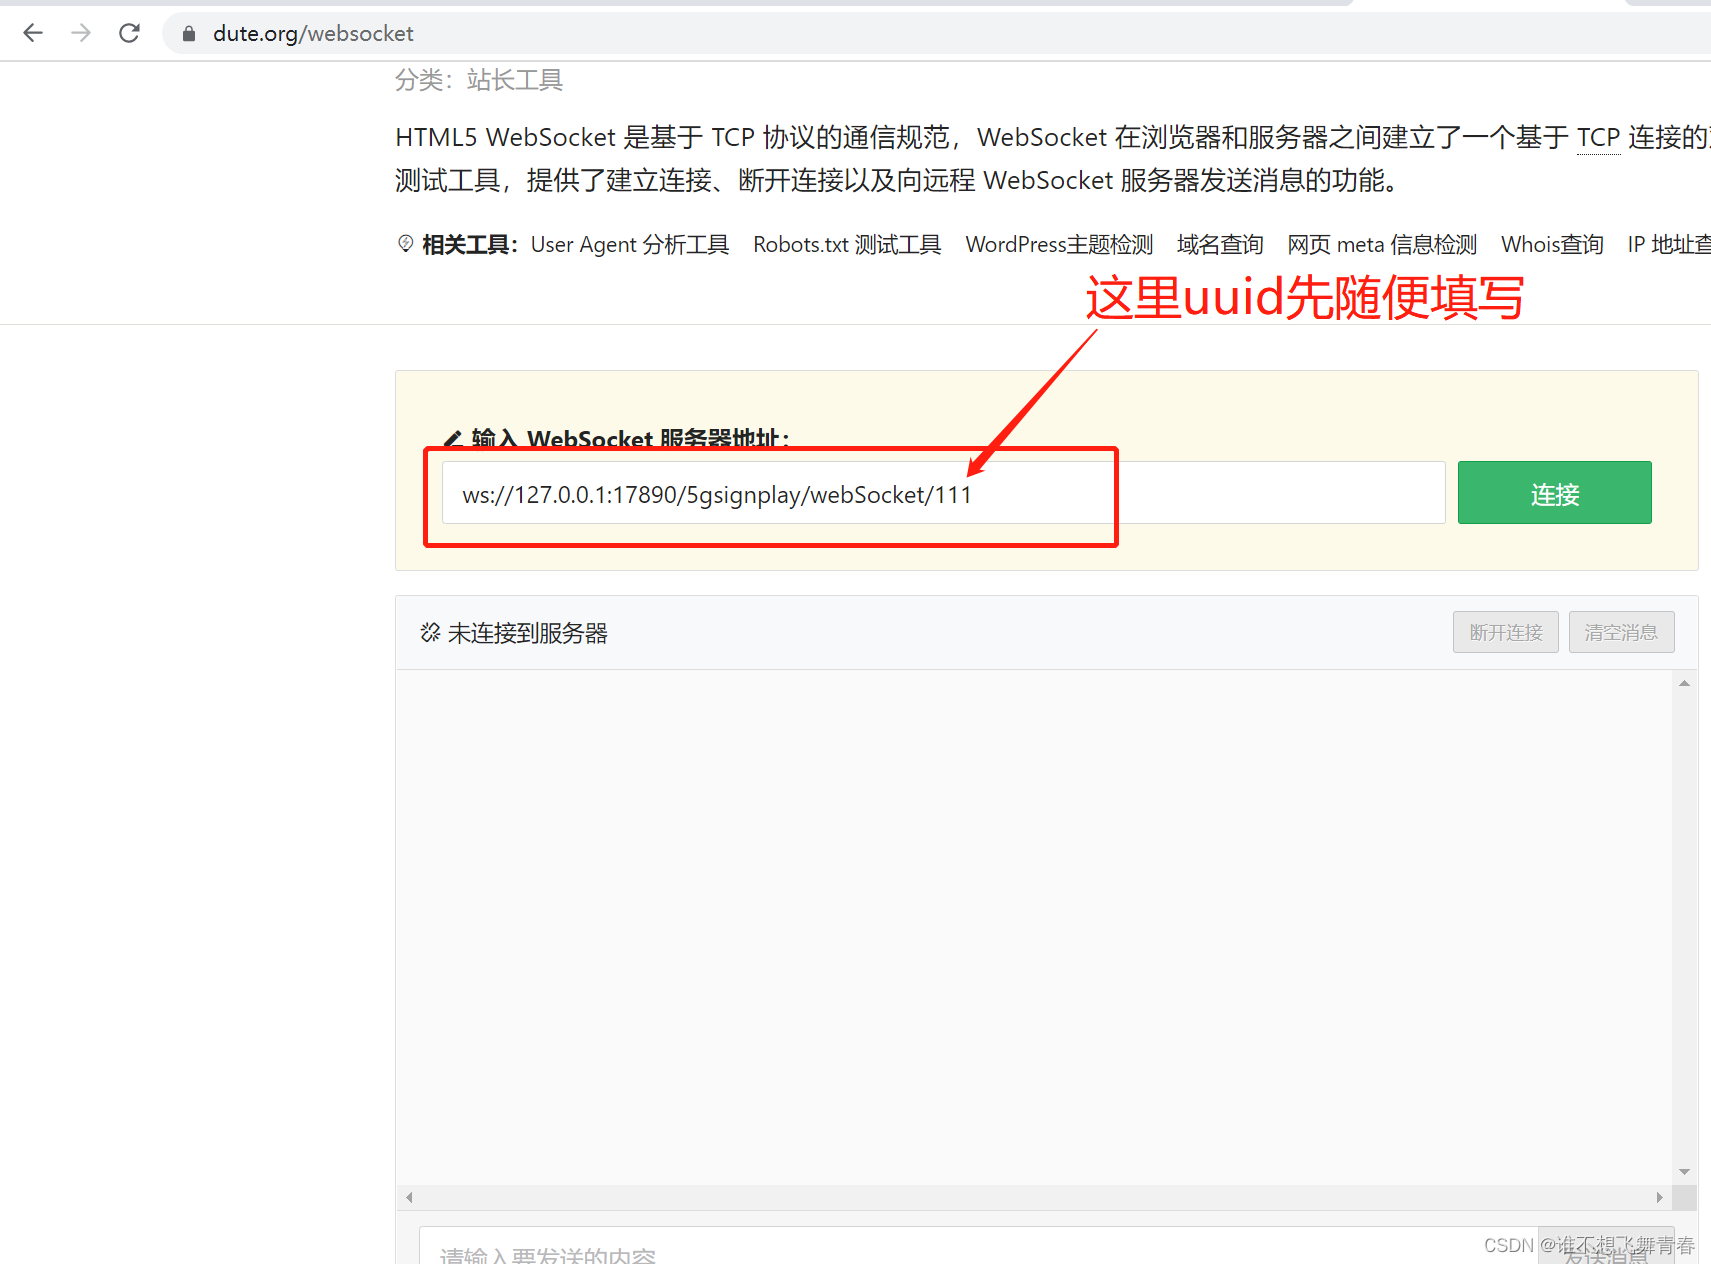
Task: Open WordPress主题检测 link
Action: (1059, 245)
